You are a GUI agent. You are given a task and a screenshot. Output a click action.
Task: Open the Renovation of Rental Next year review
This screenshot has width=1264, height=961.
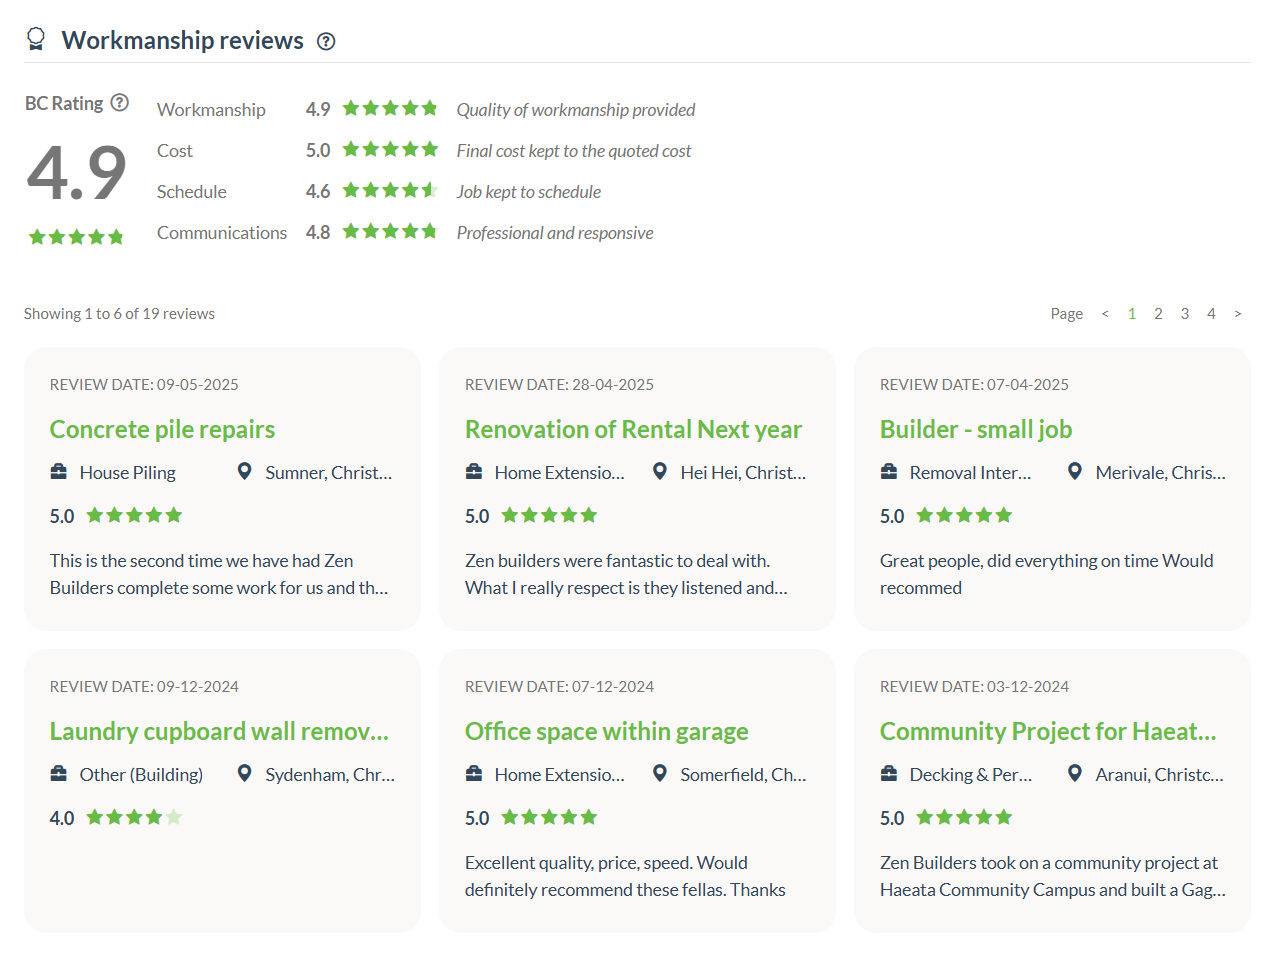[633, 429]
